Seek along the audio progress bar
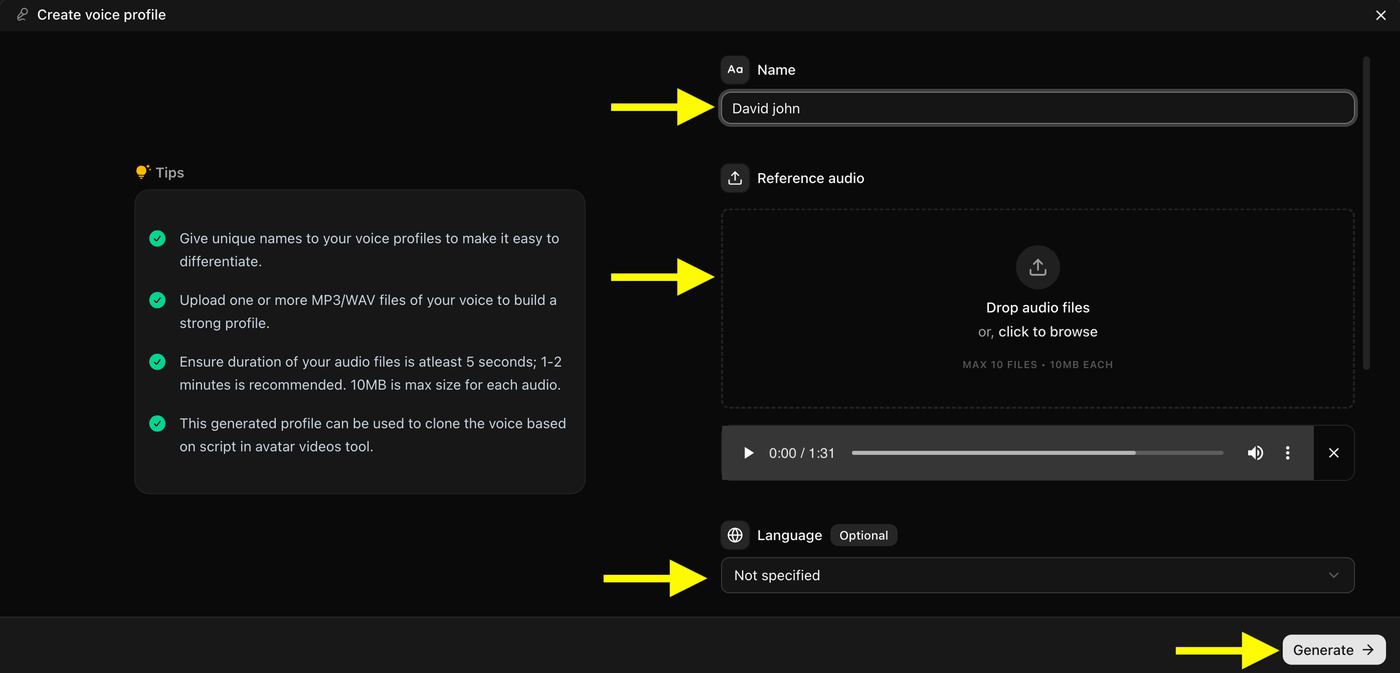 (x=1037, y=453)
